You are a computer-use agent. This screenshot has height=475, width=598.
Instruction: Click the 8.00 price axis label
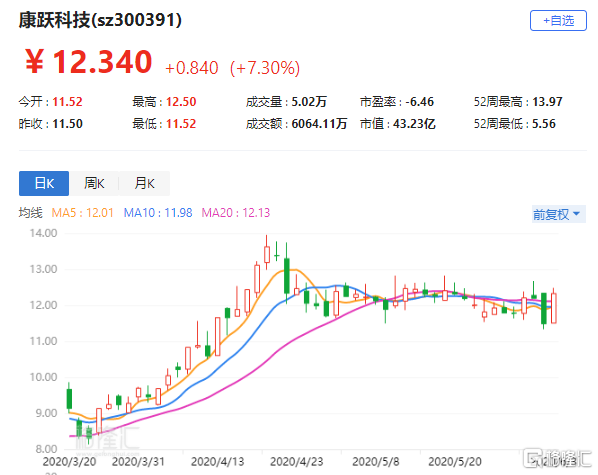click(x=46, y=449)
